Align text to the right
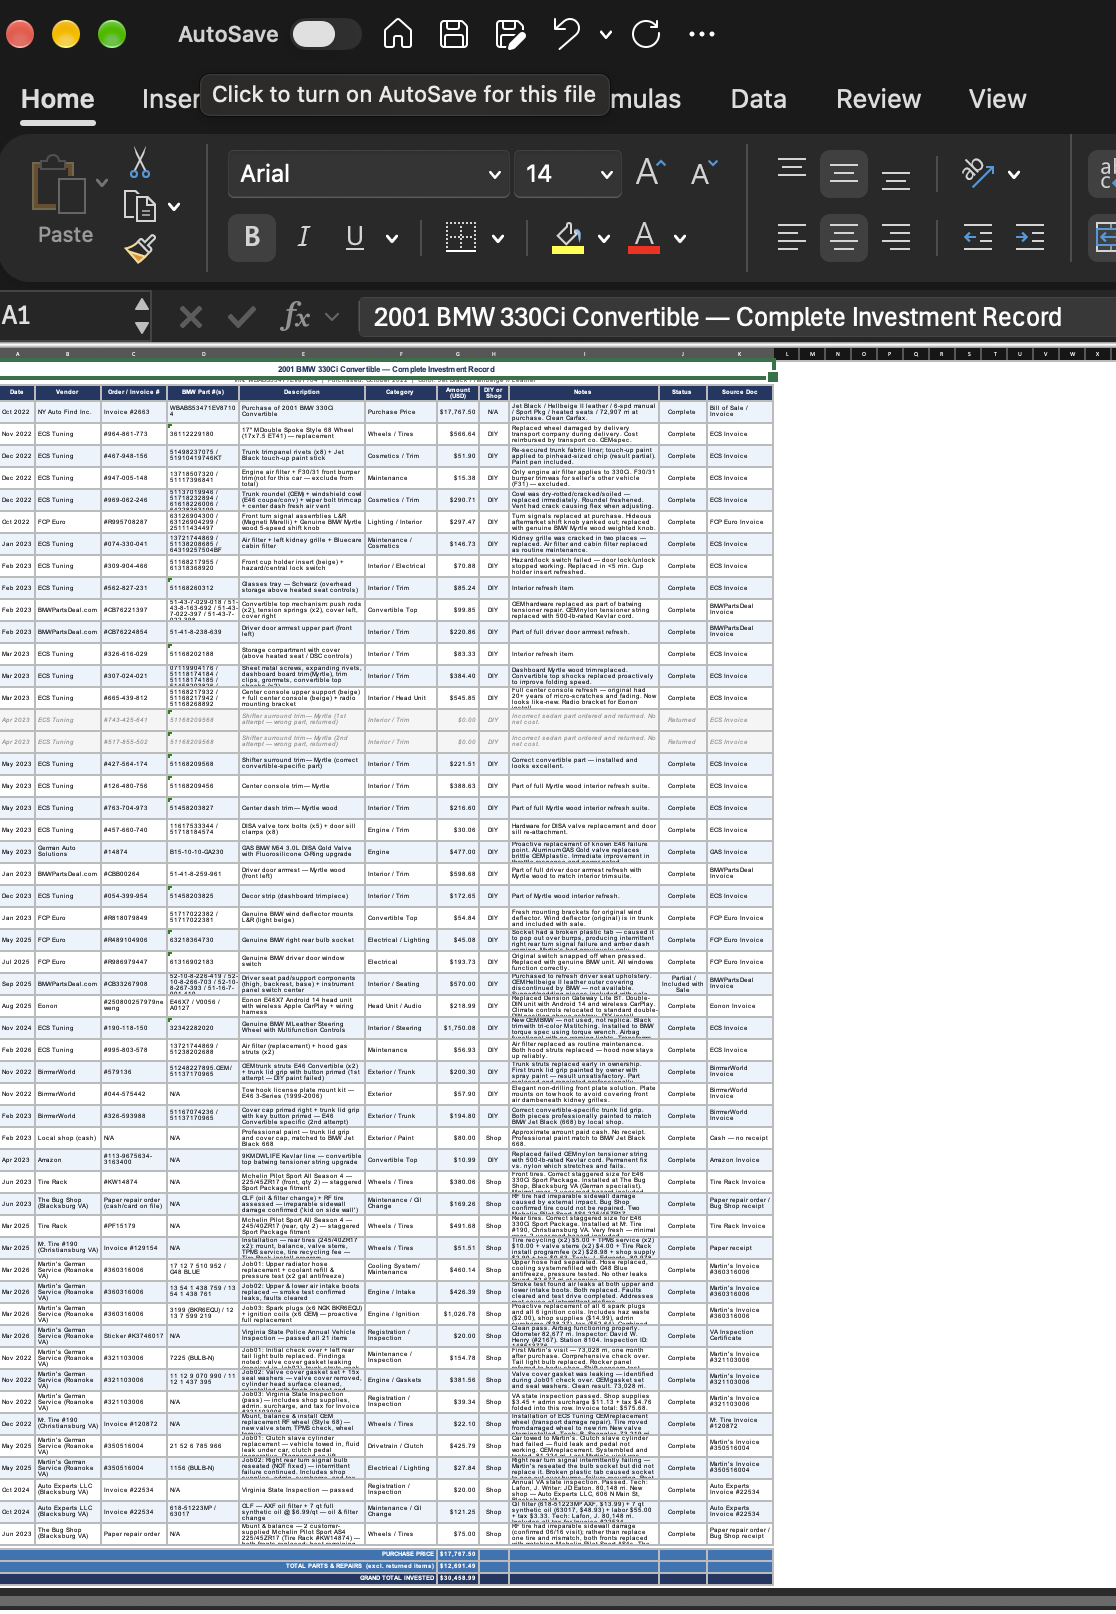 pyautogui.click(x=896, y=237)
